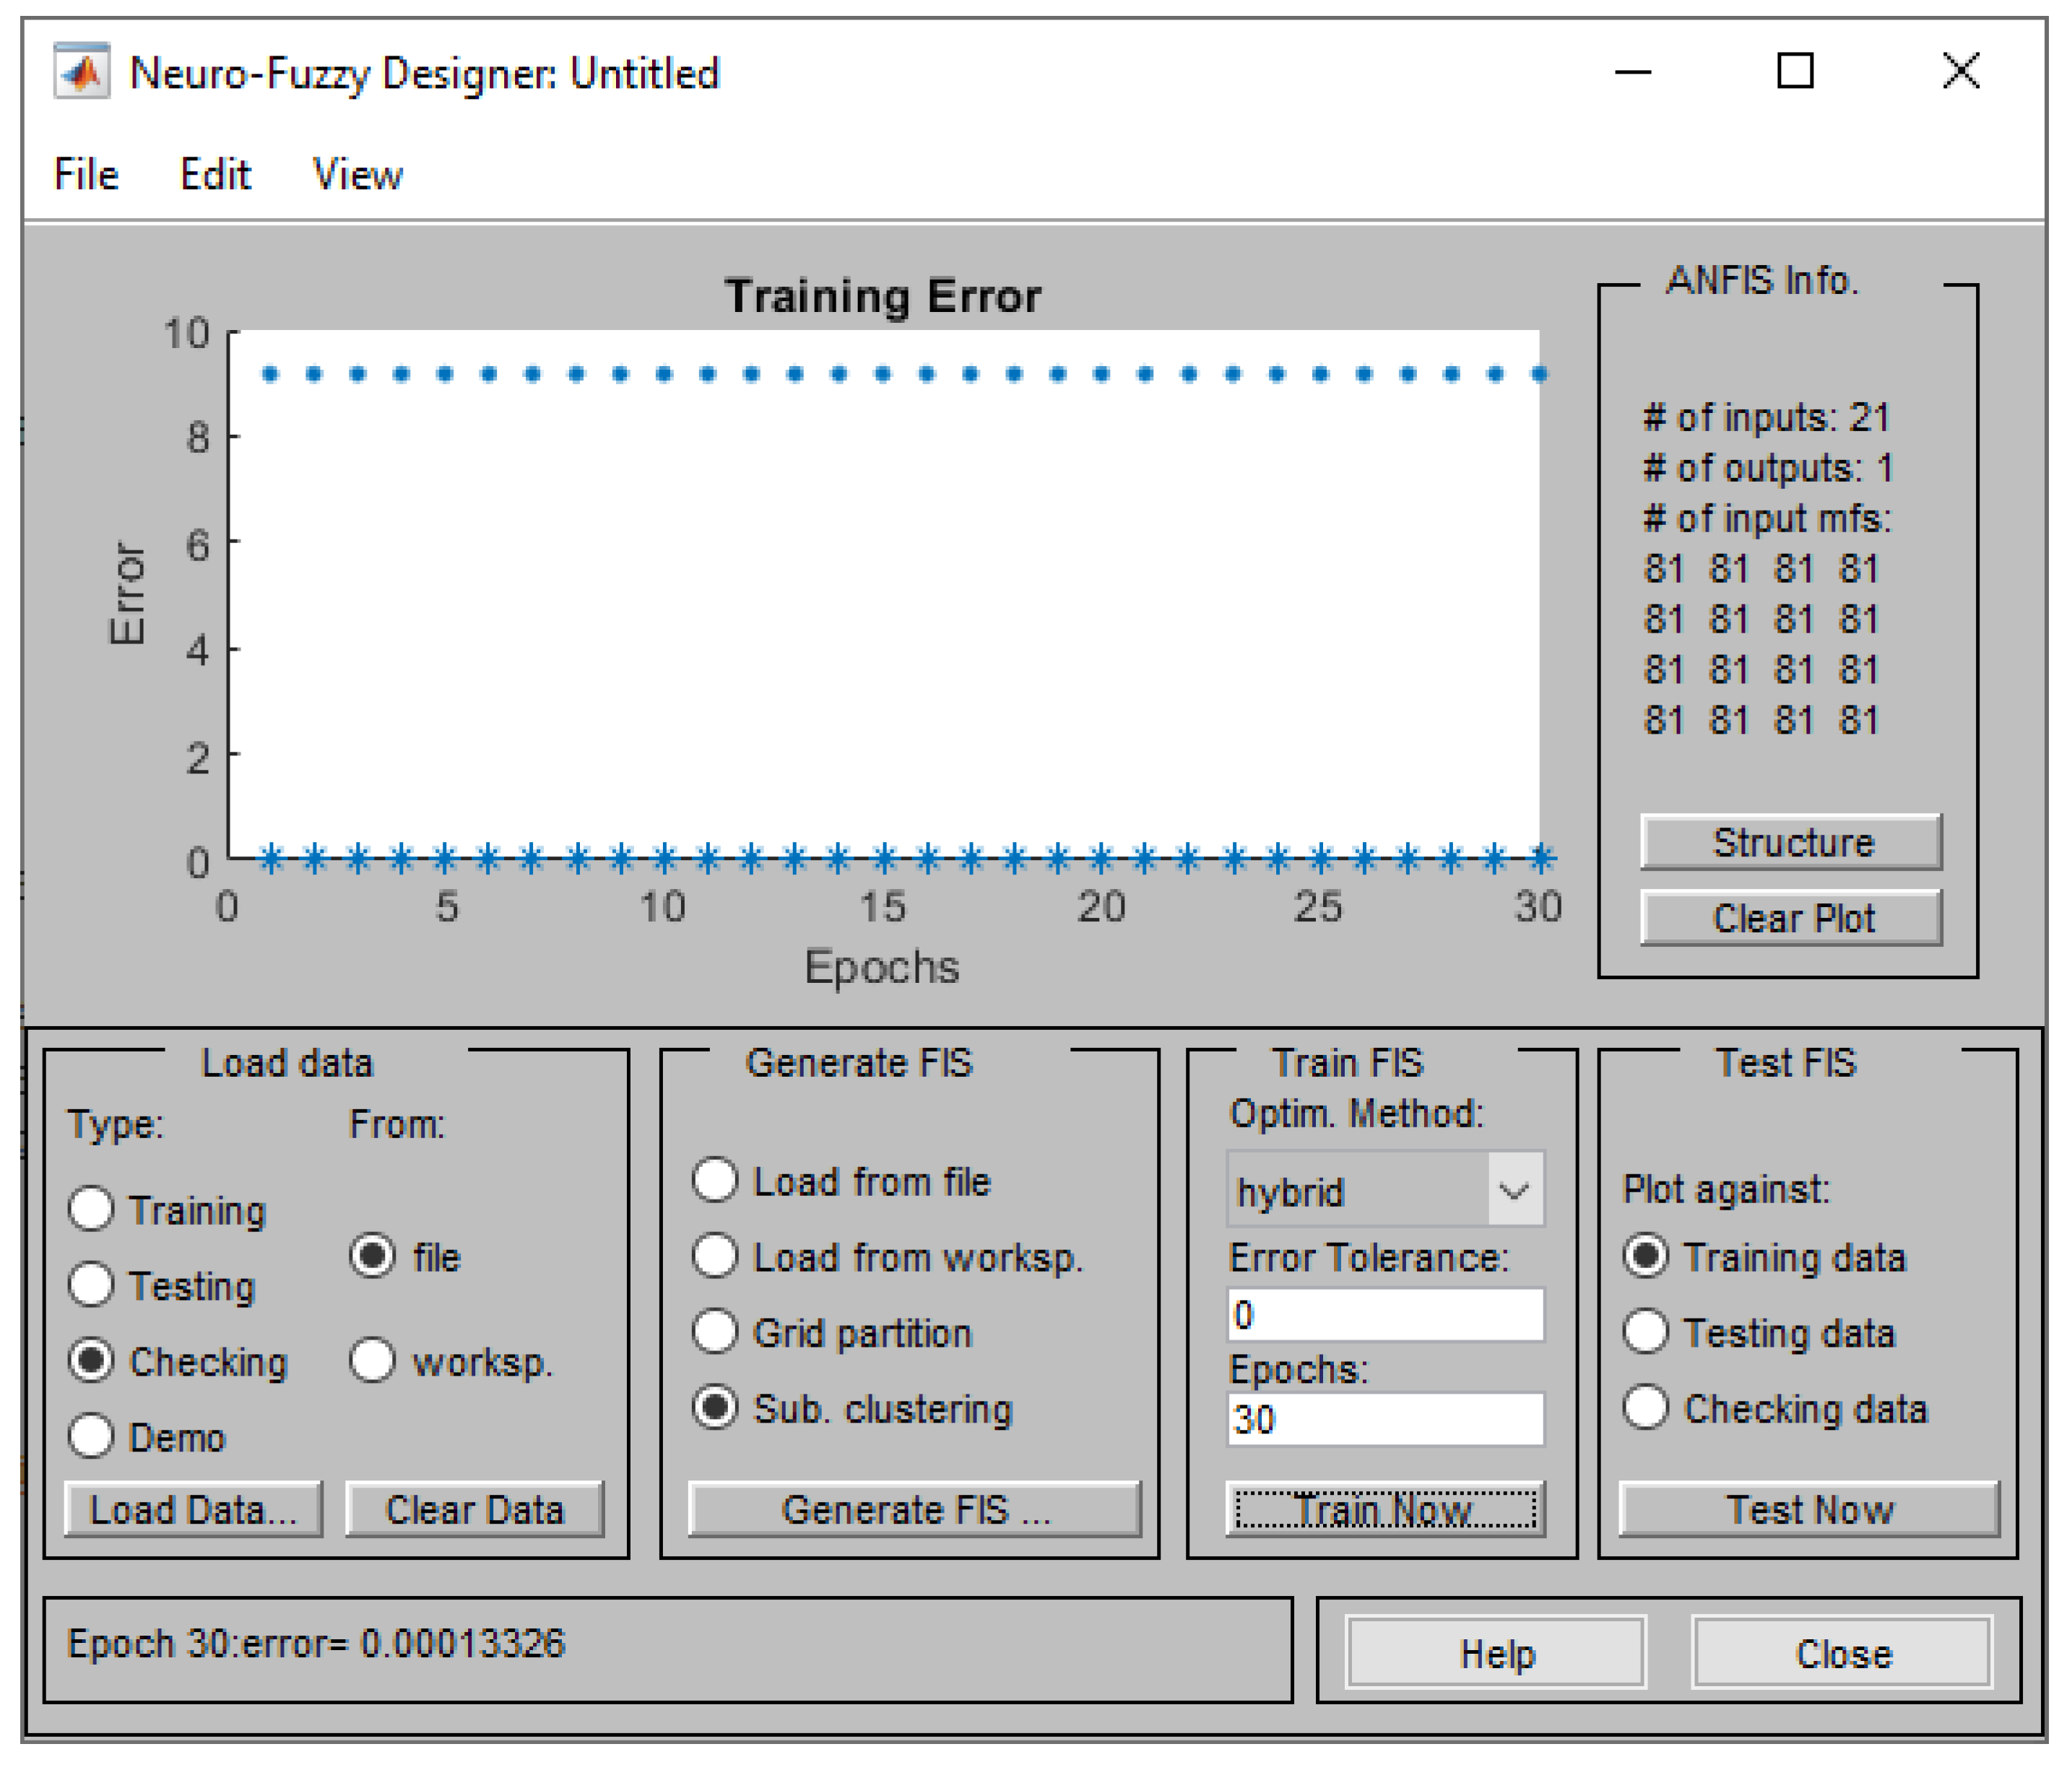
Task: Select Testing under Load data type
Action: coord(92,1285)
